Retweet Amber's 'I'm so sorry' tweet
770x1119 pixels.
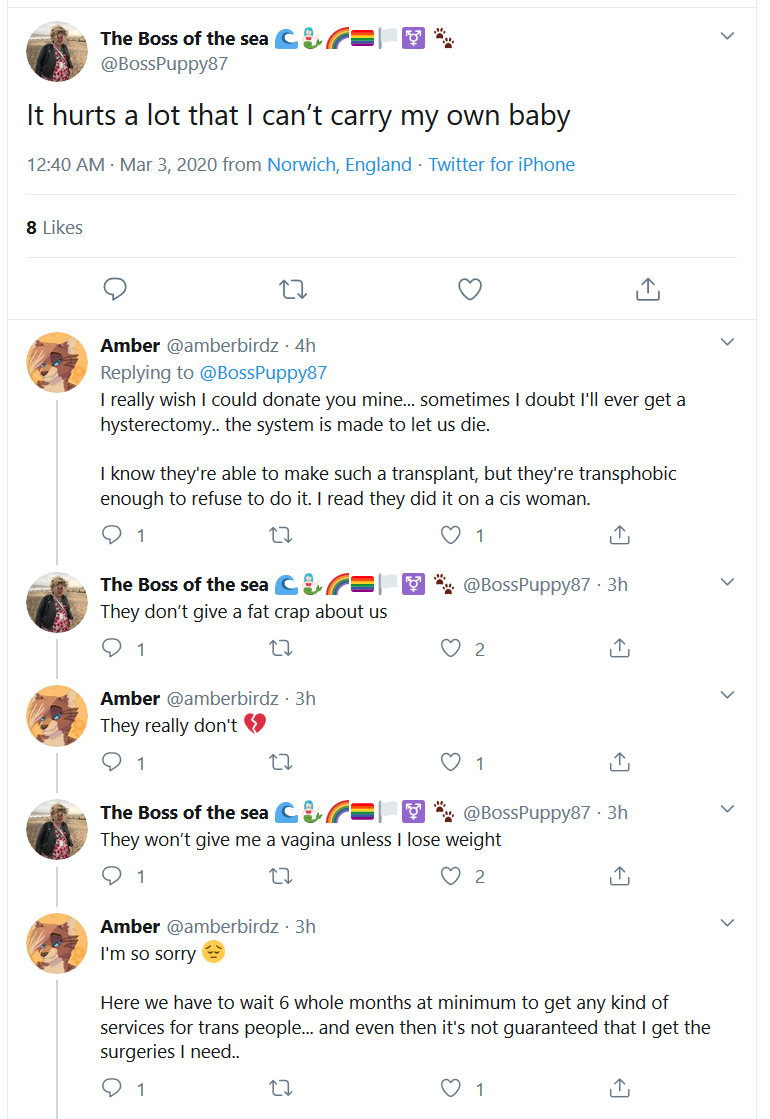point(280,1088)
